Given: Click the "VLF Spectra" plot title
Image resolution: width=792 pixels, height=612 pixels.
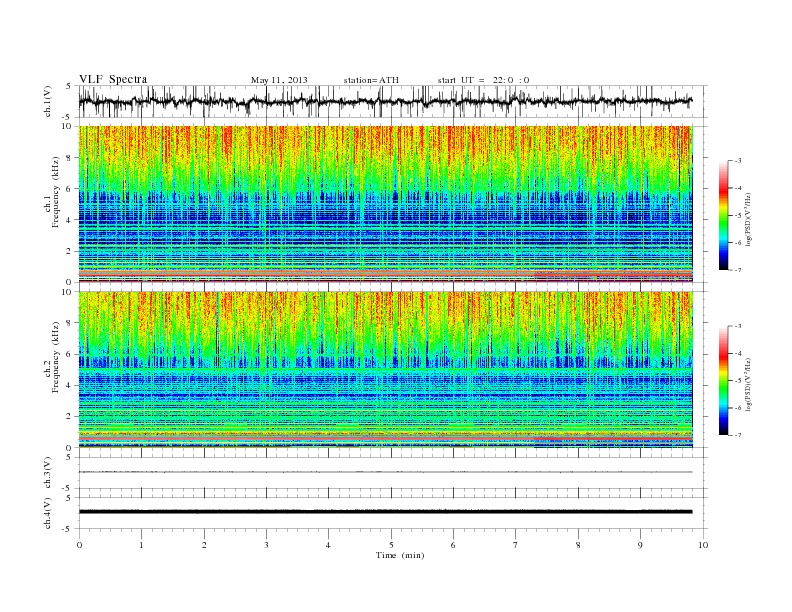Looking at the screenshot, I should [113, 79].
